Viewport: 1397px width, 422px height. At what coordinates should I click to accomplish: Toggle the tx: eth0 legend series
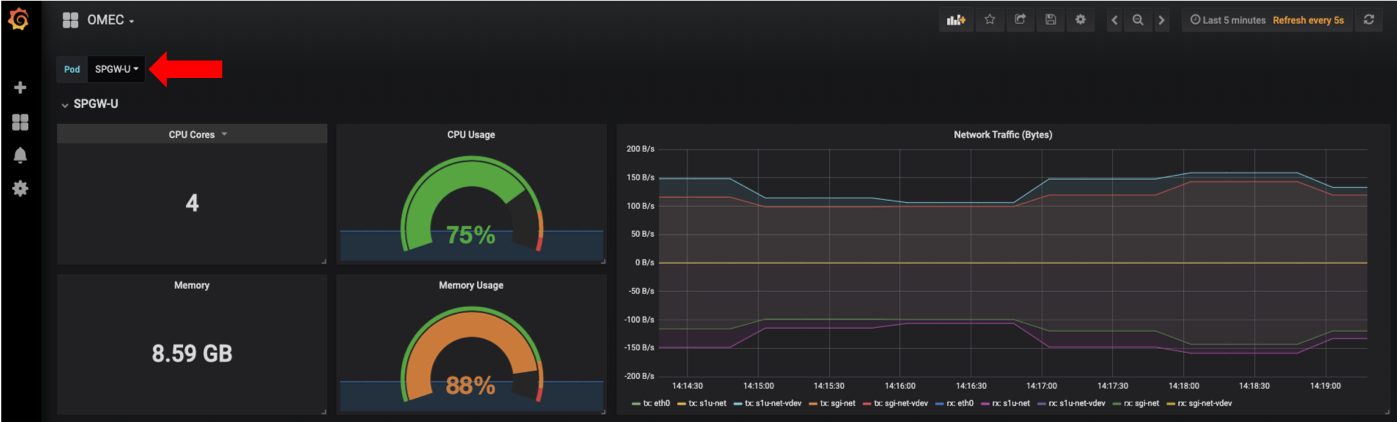point(652,403)
